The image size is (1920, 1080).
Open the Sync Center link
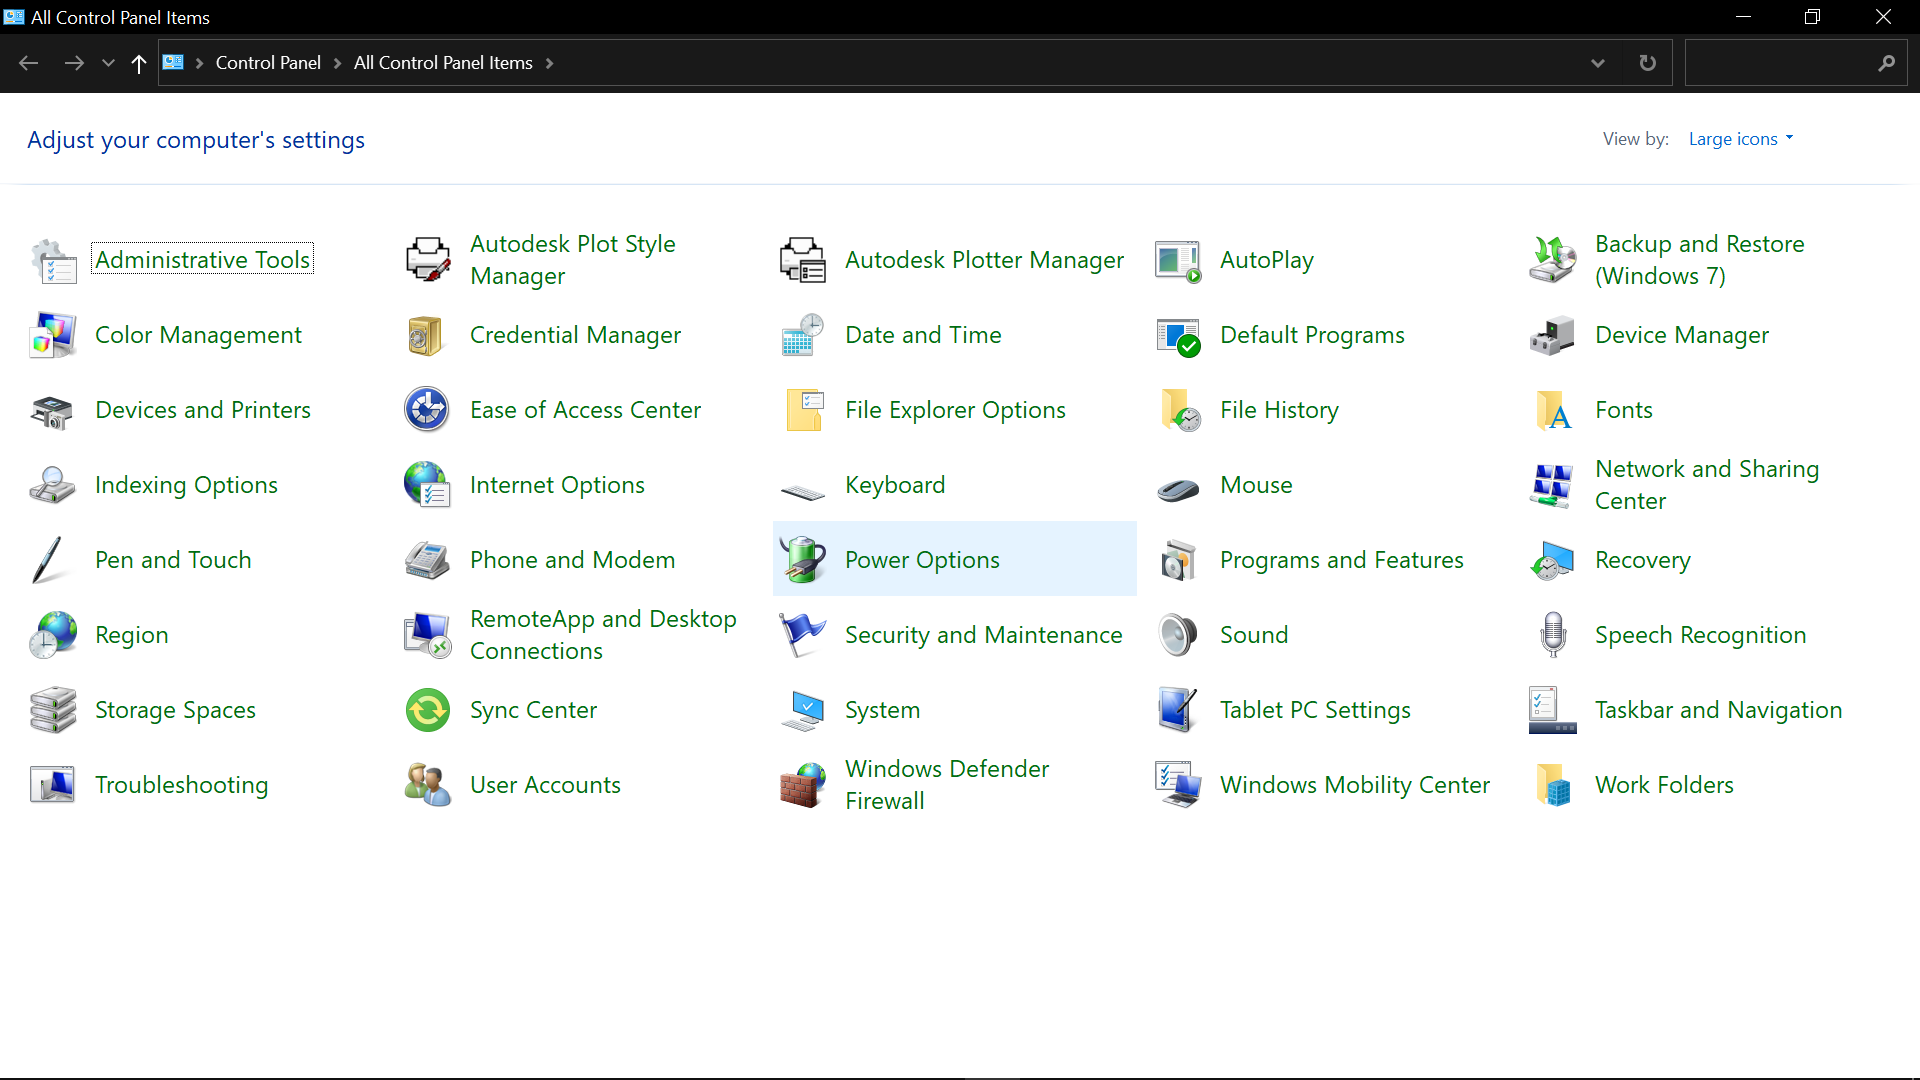point(533,710)
